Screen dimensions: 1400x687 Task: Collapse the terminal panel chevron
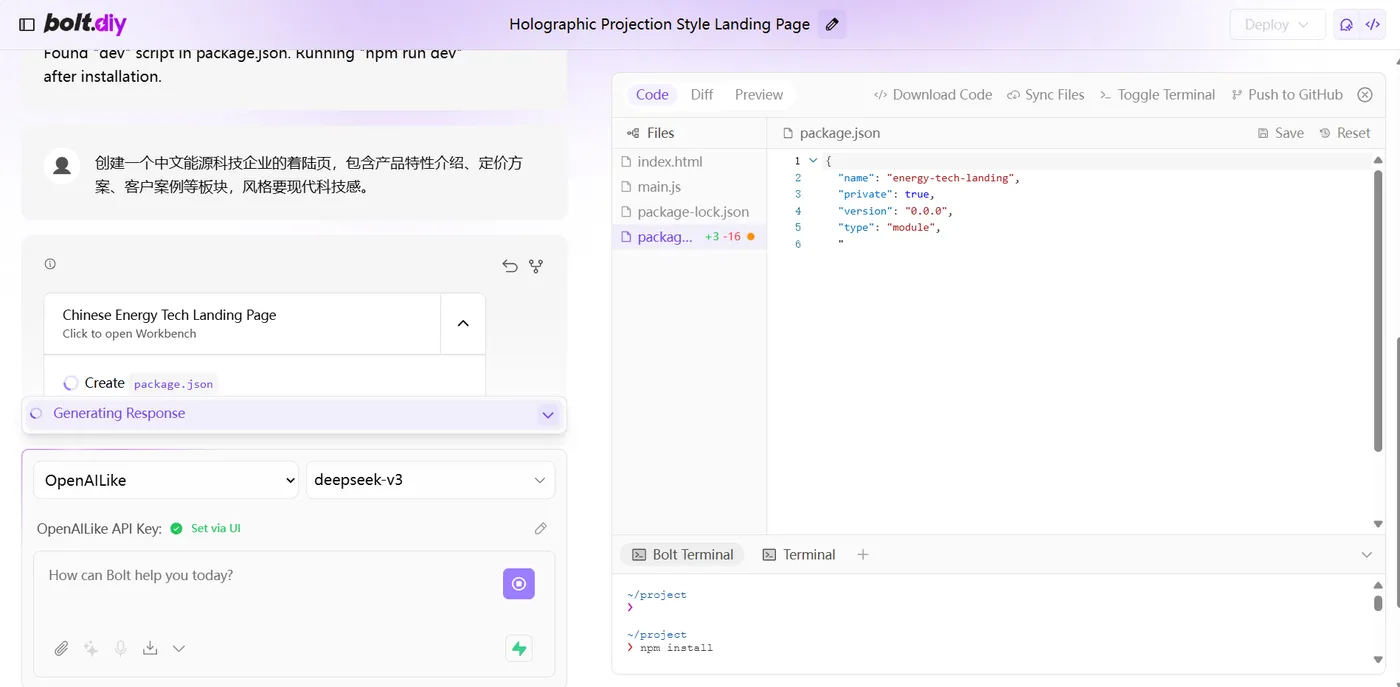click(1367, 555)
